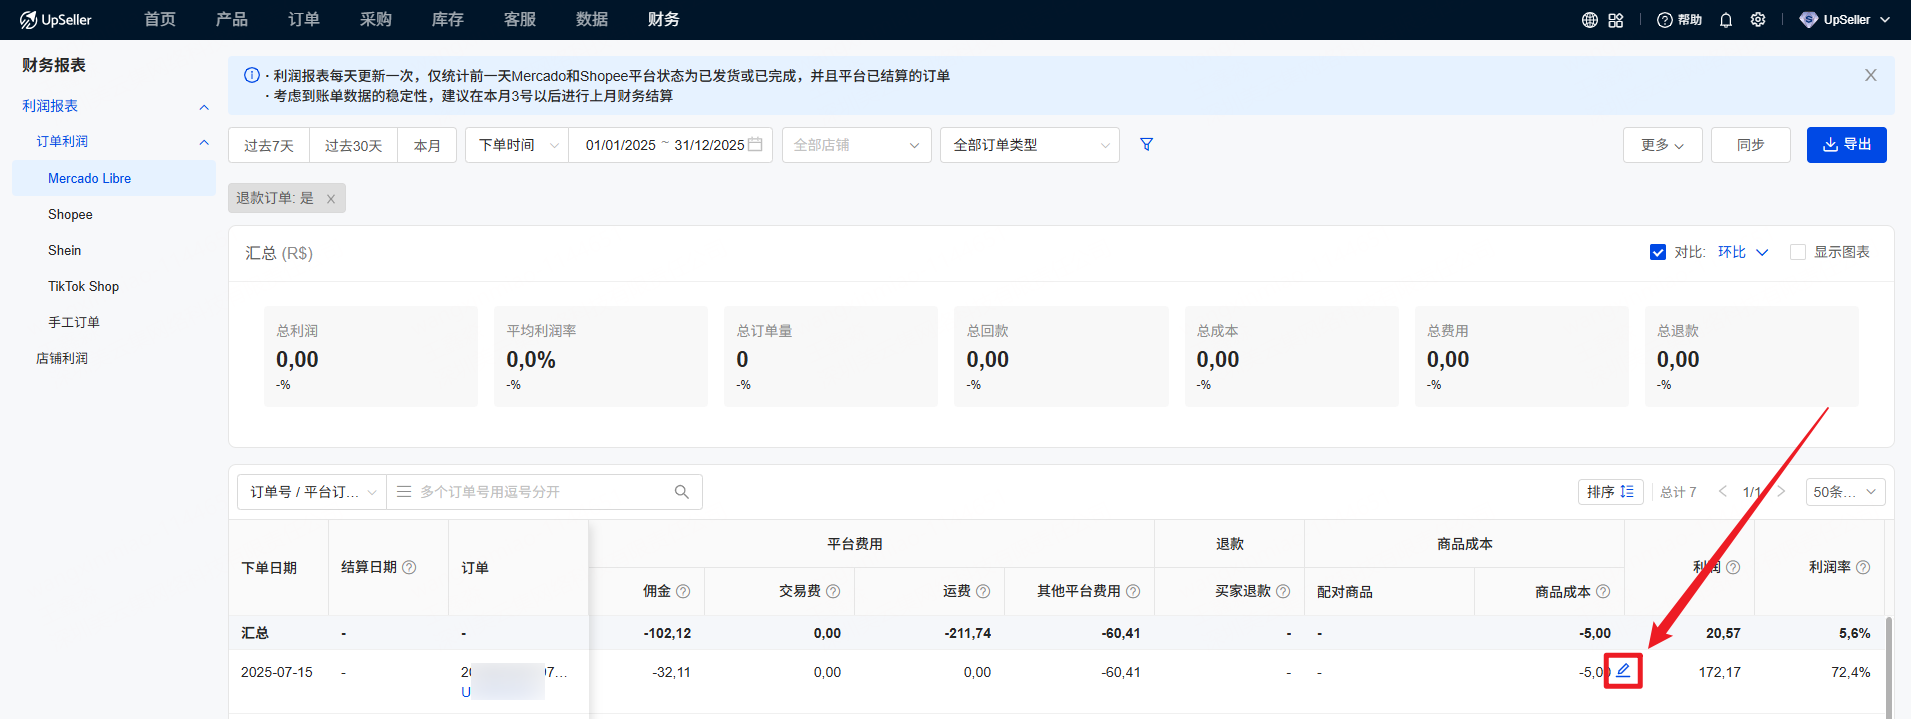The image size is (1911, 719).
Task: Click the filter funnel icon
Action: pos(1146,145)
